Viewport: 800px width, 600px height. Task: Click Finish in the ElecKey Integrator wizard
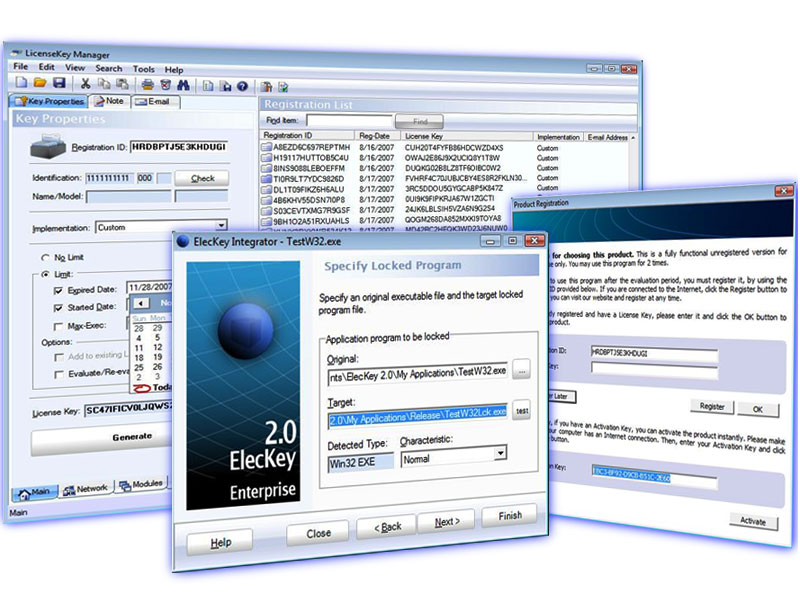tap(509, 515)
